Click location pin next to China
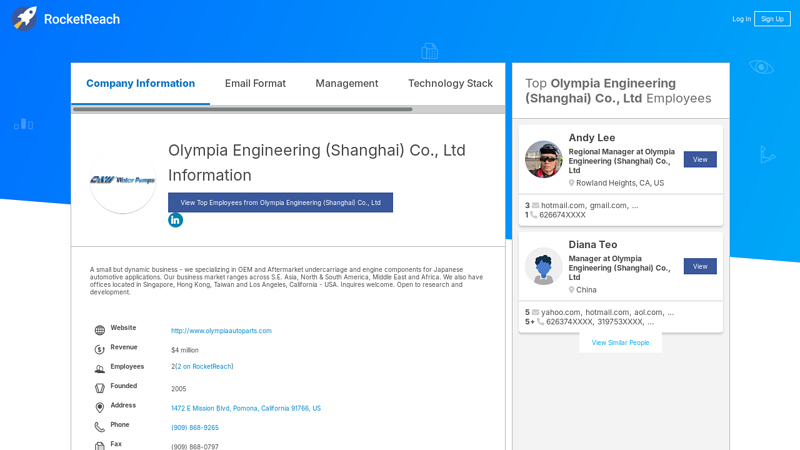 571,290
